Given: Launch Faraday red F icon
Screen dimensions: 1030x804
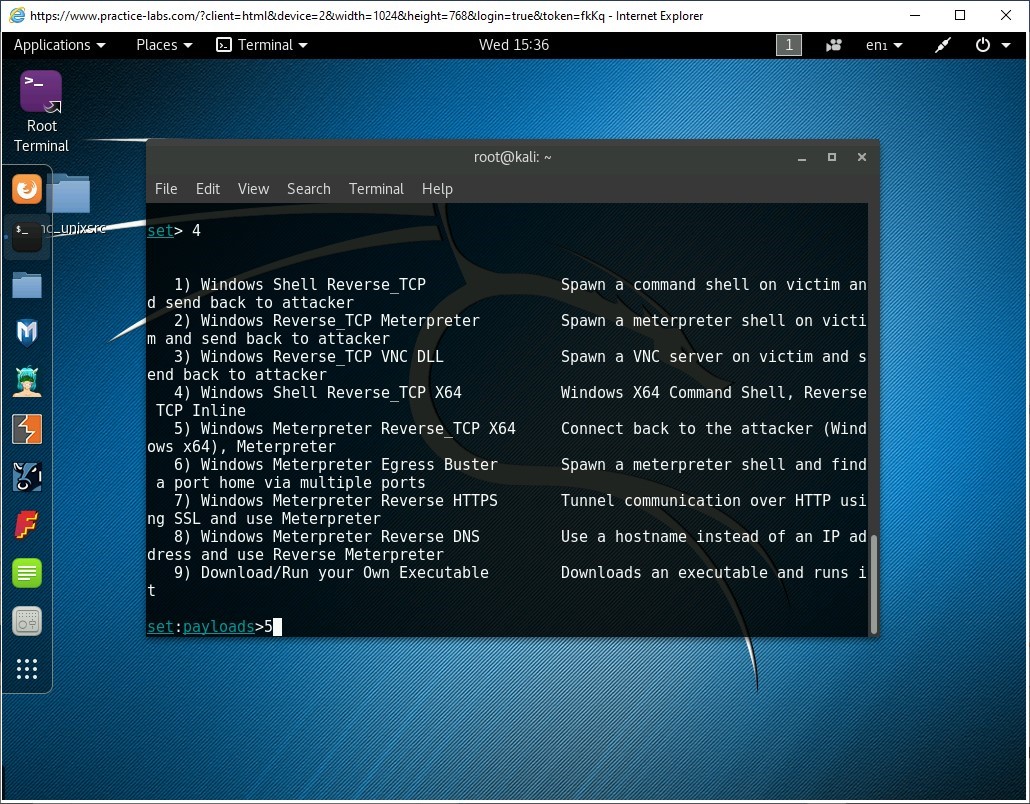Looking at the screenshot, I should pyautogui.click(x=27, y=525).
